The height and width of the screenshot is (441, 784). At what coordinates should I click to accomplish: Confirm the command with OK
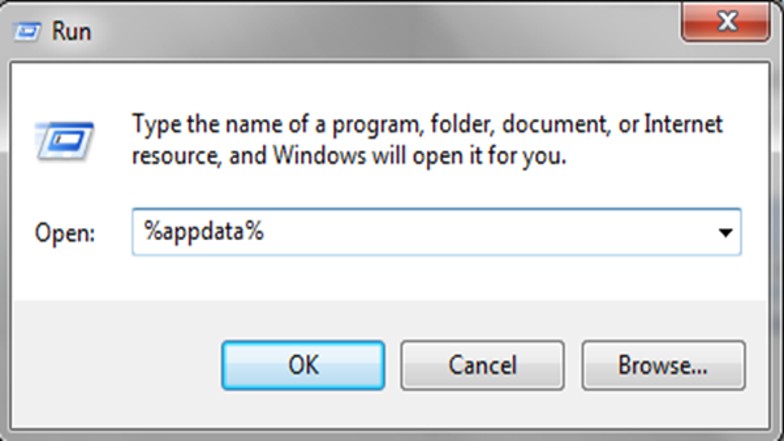coord(303,365)
